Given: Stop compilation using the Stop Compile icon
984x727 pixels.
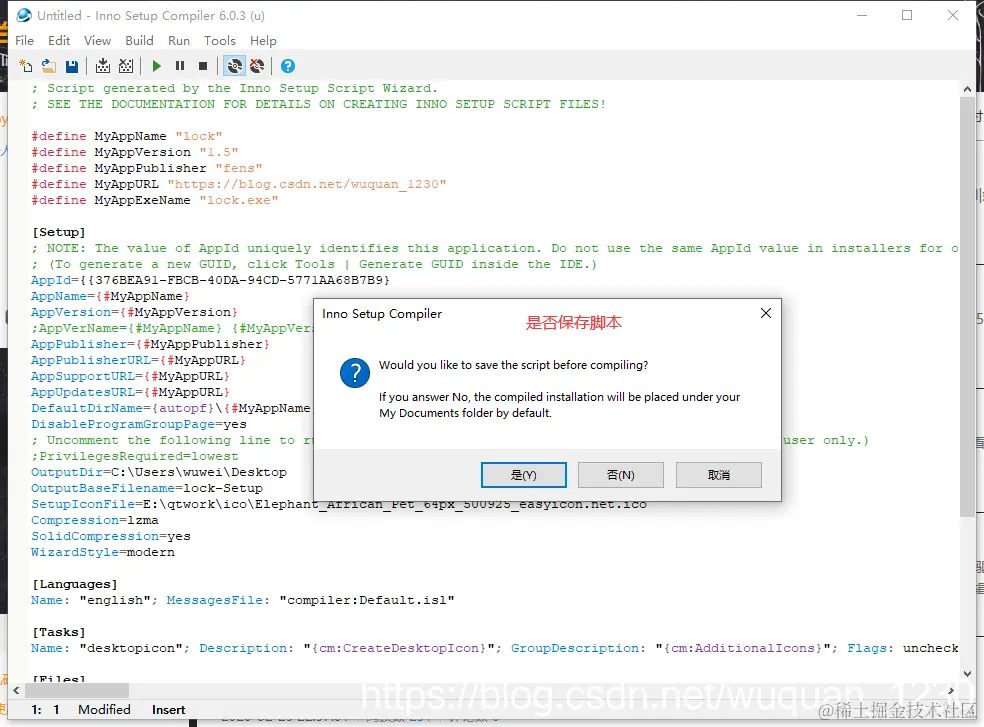Looking at the screenshot, I should click(x=126, y=66).
